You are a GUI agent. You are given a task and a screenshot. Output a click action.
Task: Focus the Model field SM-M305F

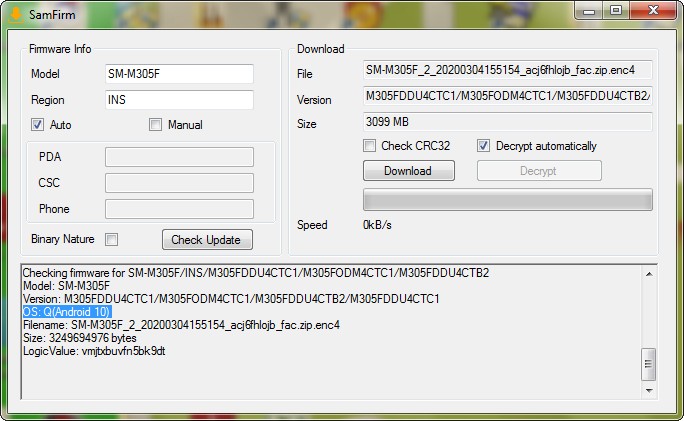point(179,74)
